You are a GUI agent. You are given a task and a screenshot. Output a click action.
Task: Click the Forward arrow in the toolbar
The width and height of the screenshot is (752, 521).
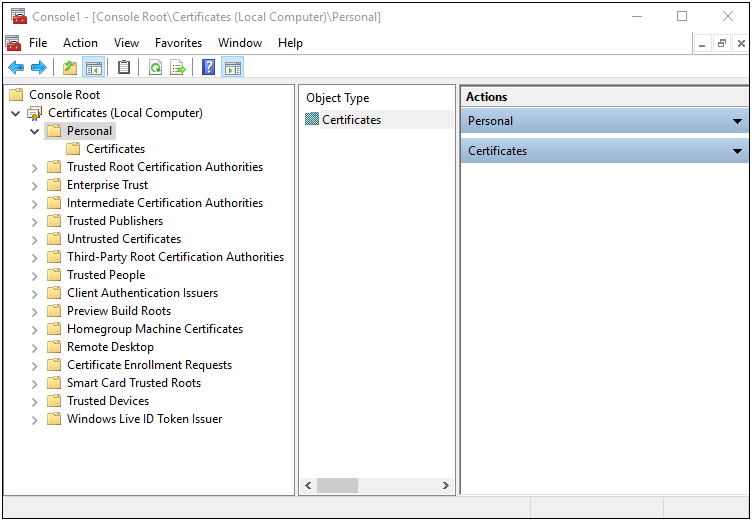pyautogui.click(x=38, y=68)
